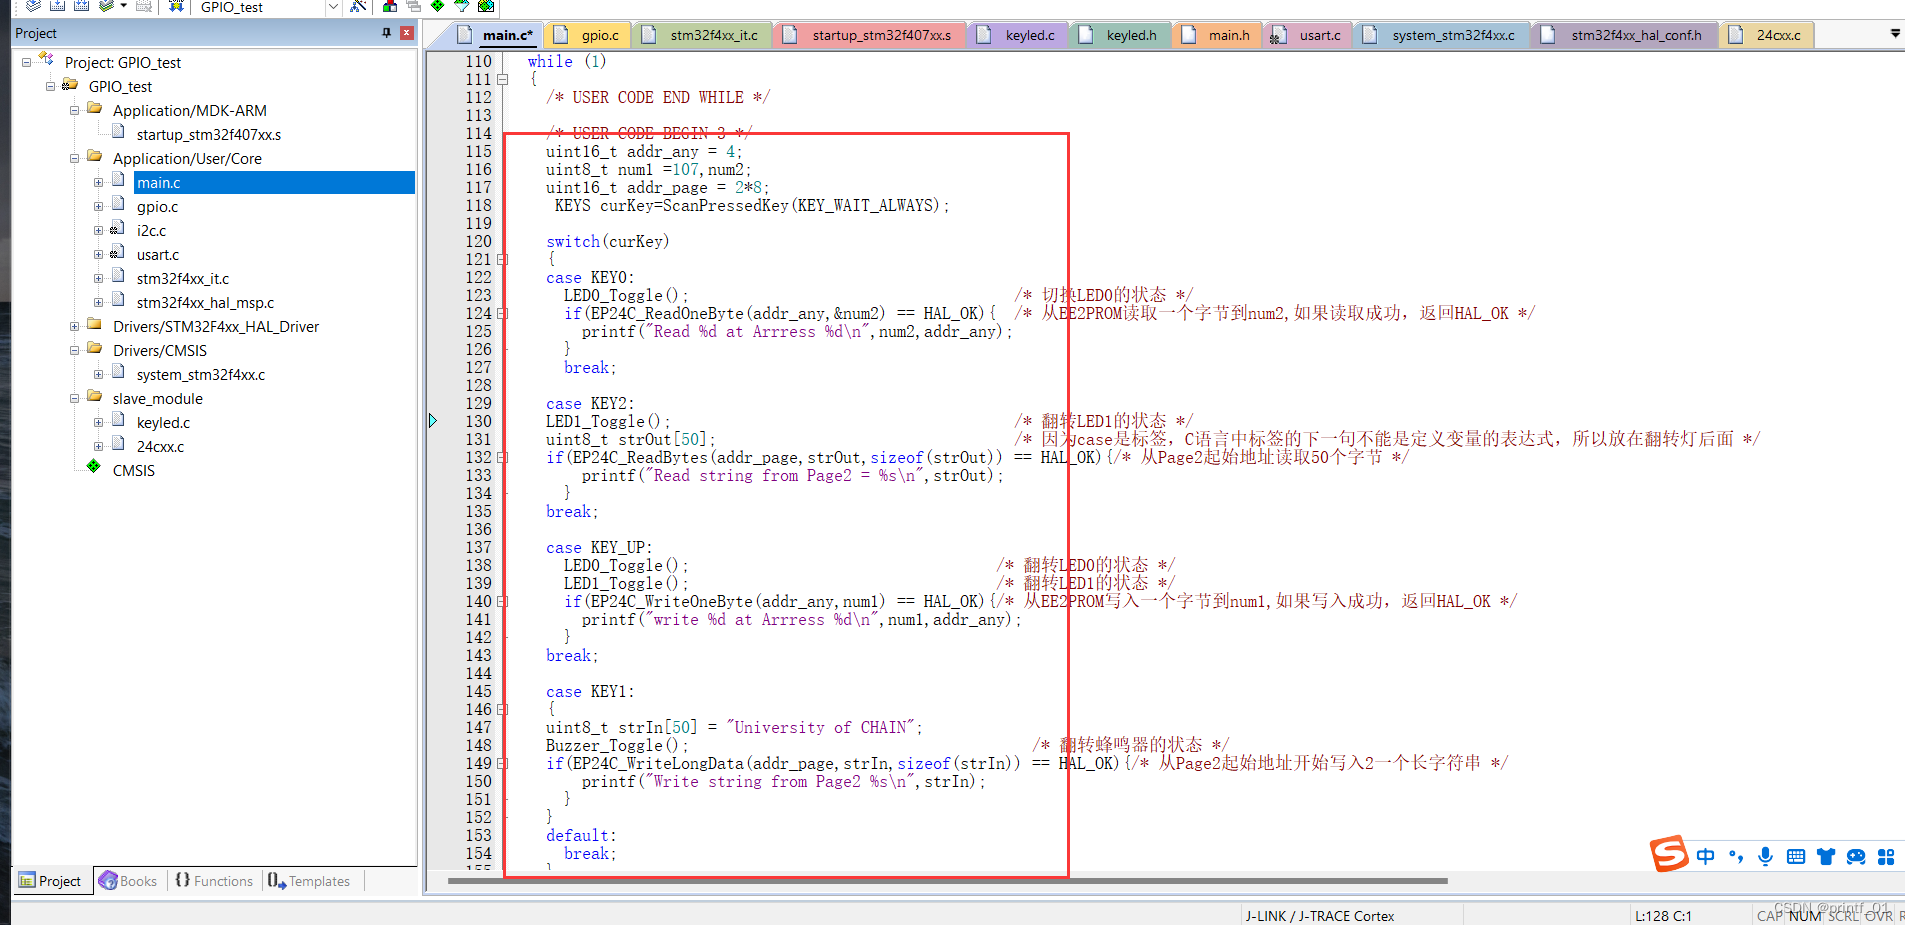This screenshot has width=1905, height=925.
Task: Pin the Project panel with pushpin
Action: pyautogui.click(x=387, y=33)
